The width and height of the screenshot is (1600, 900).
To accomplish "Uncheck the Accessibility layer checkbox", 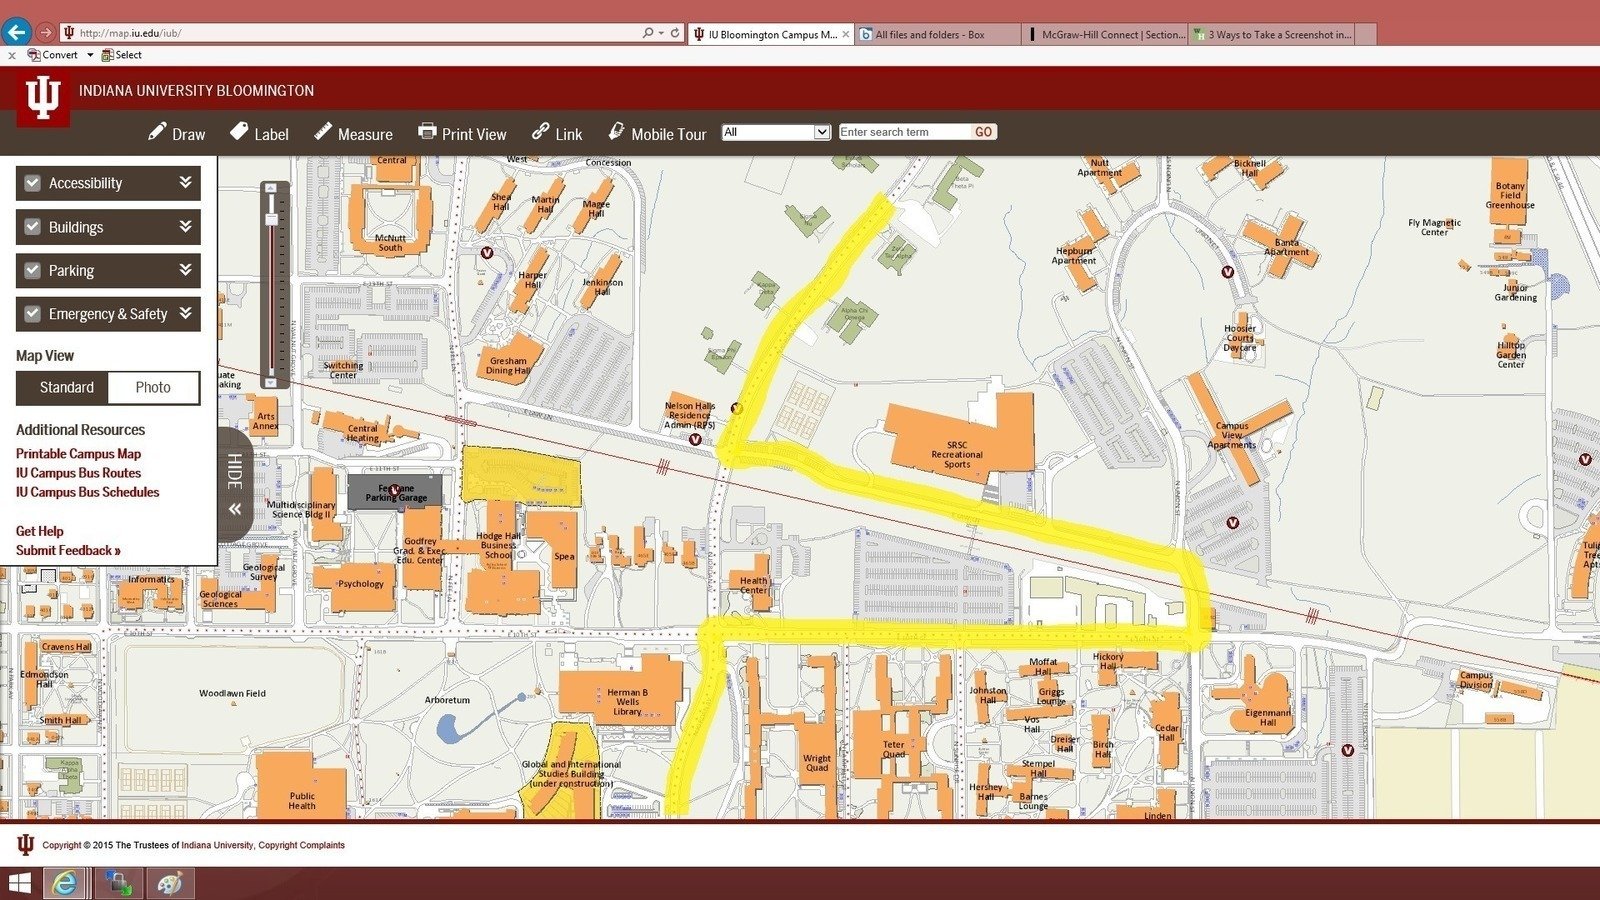I will tap(33, 183).
